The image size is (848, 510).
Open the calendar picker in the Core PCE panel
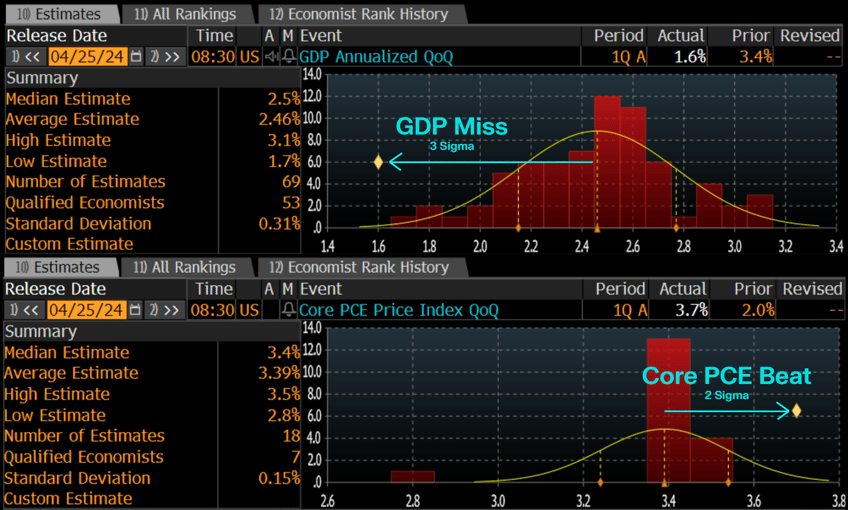coord(135,310)
